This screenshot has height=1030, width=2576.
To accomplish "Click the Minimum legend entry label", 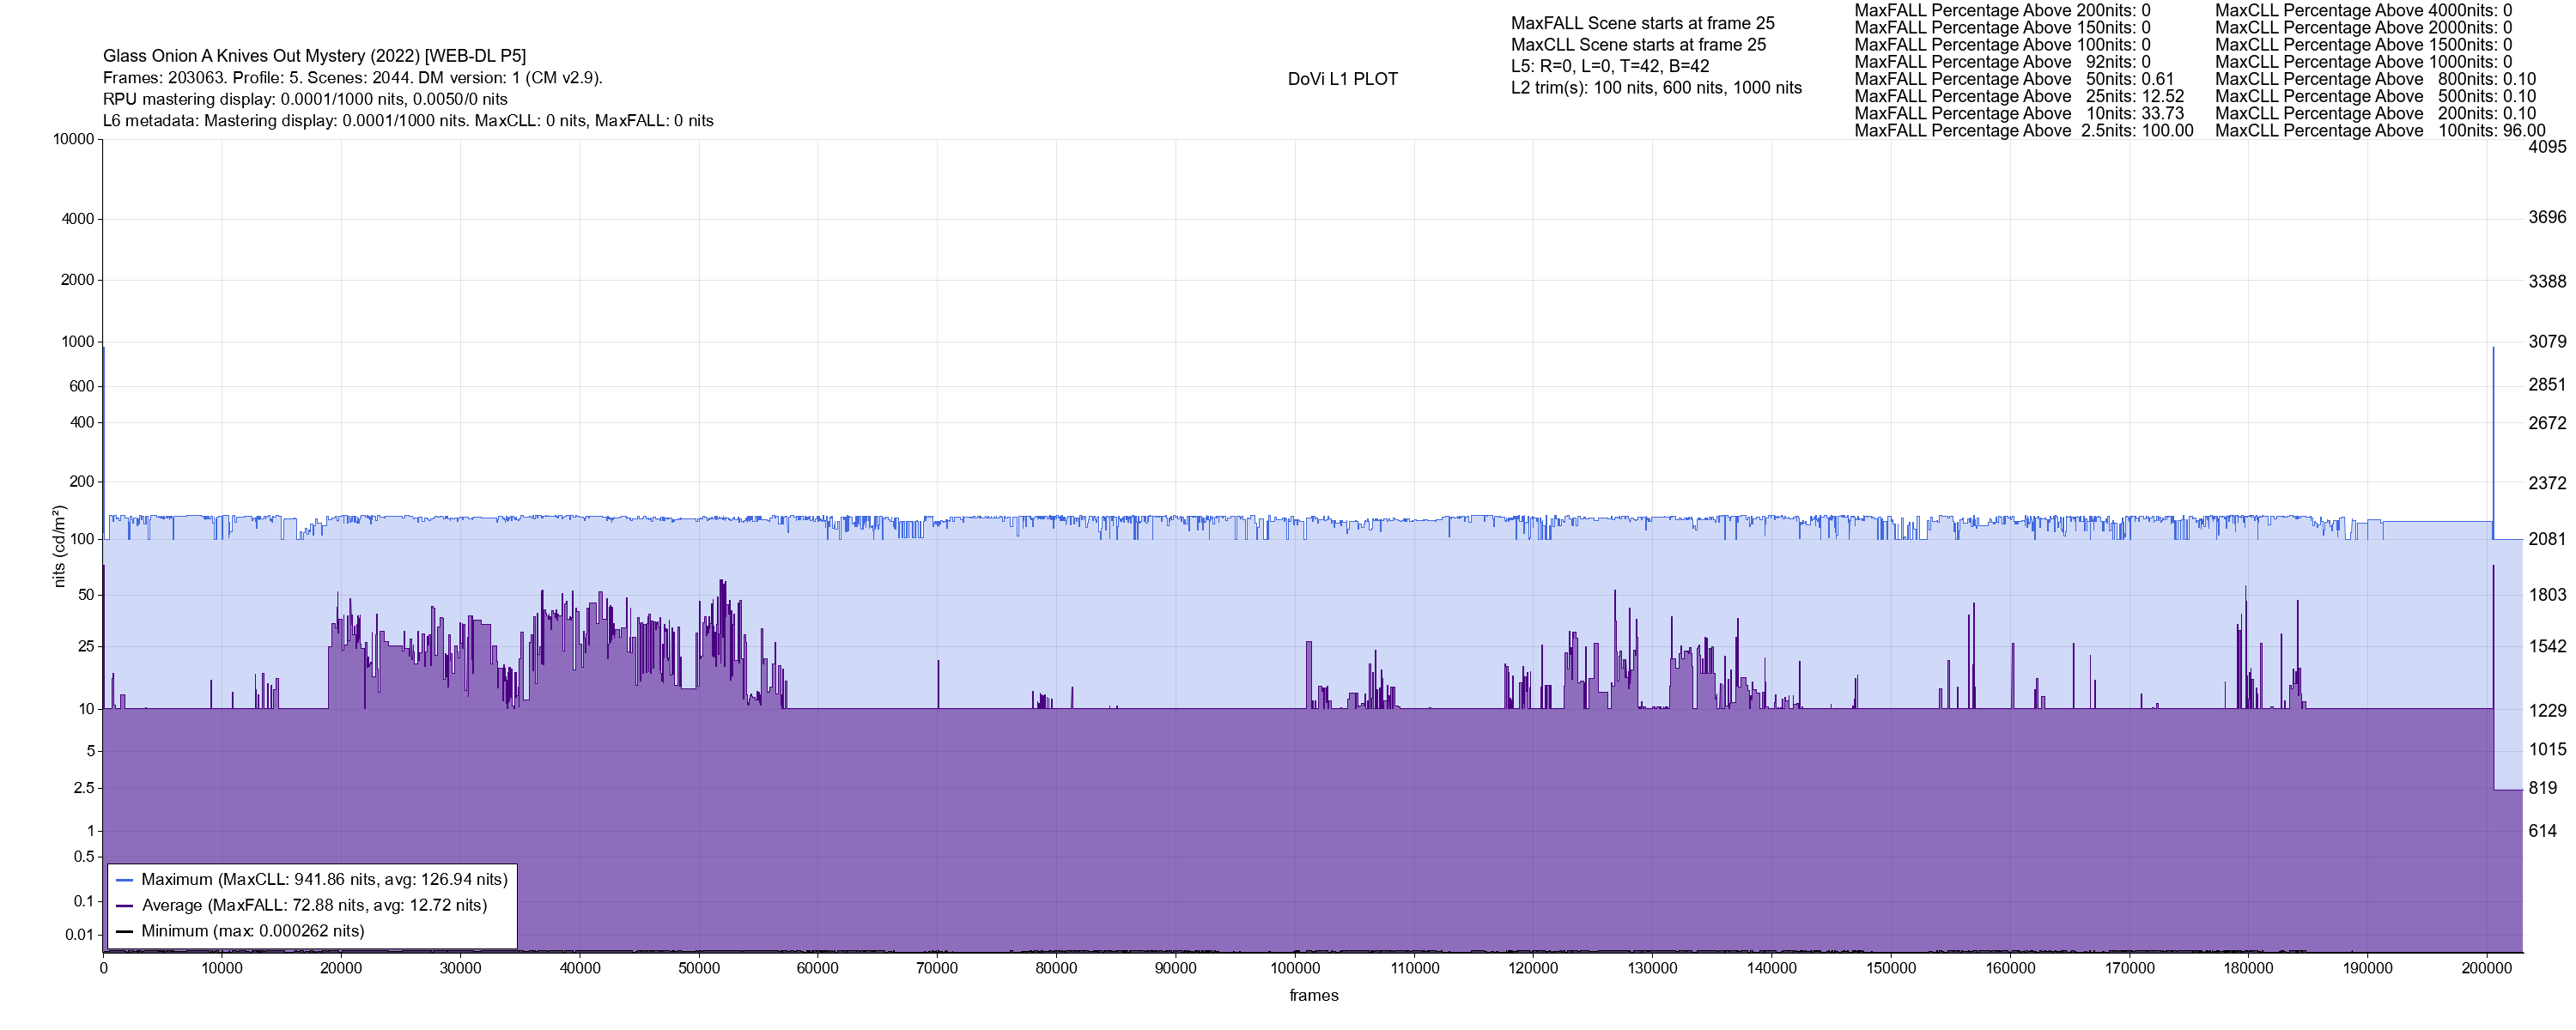I will 252,932.
